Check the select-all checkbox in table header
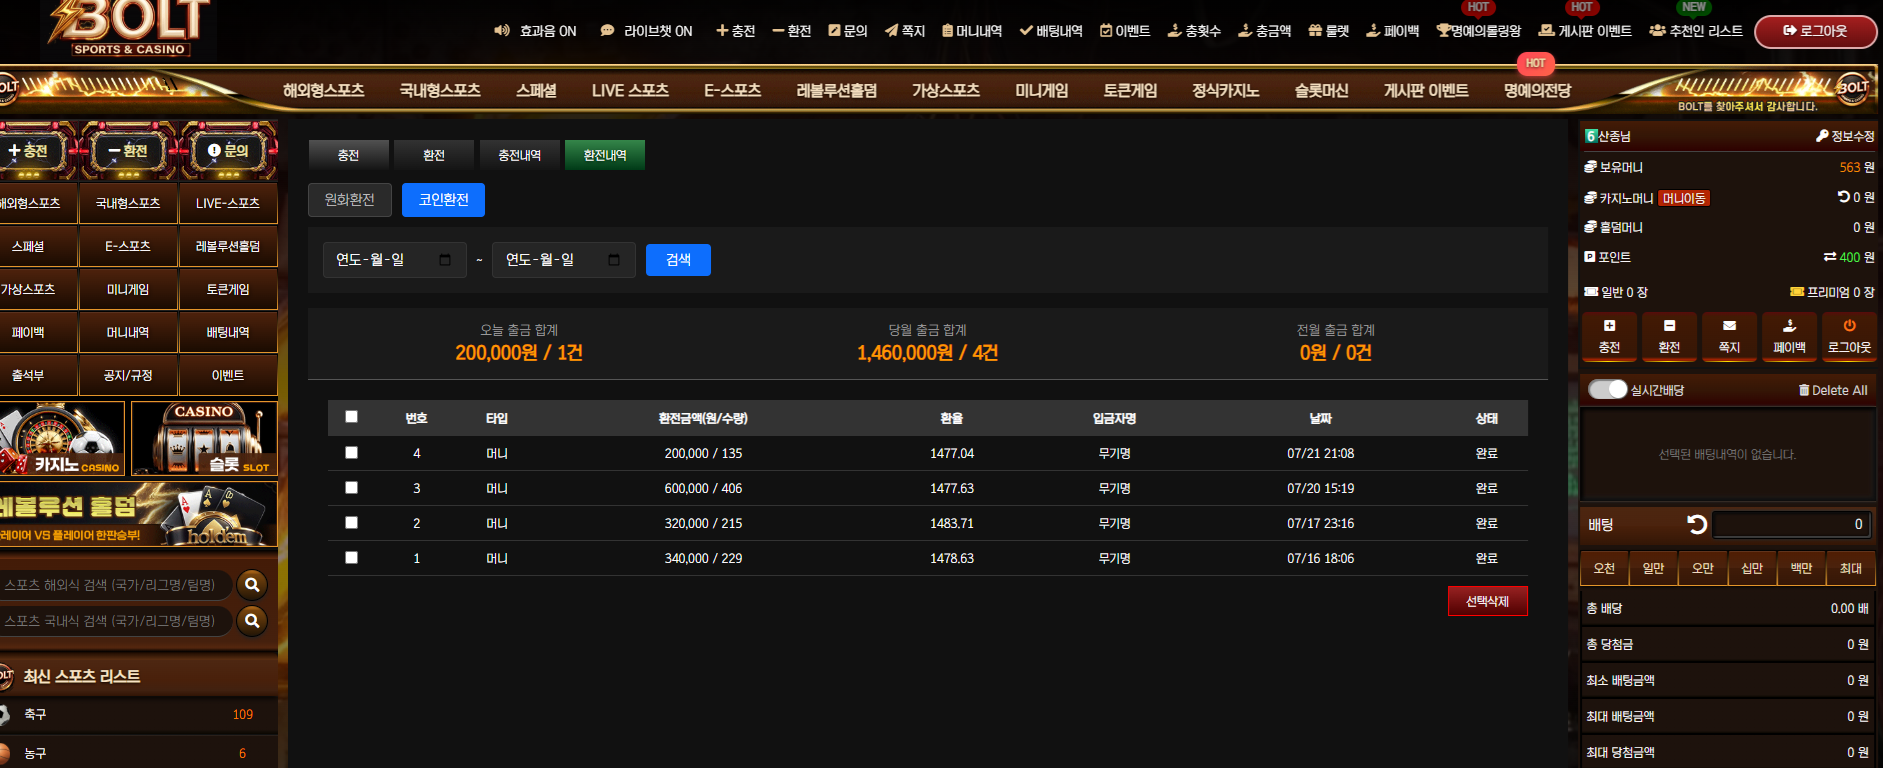1883x768 pixels. (351, 417)
